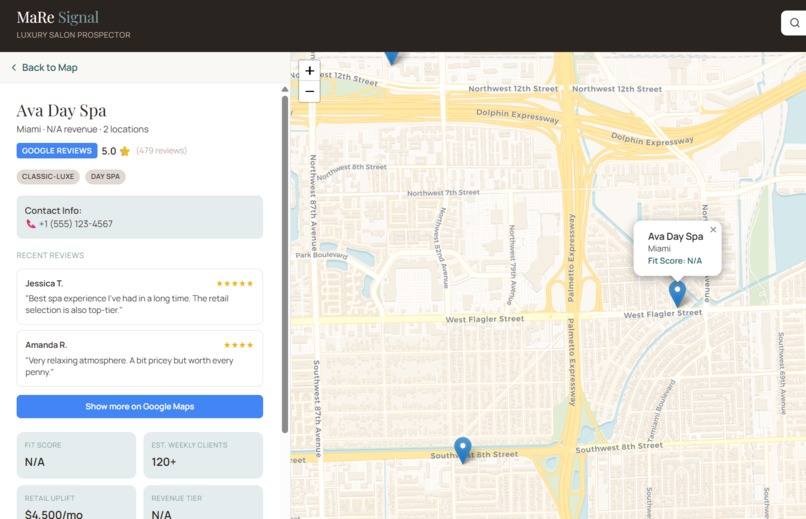806x519 pixels.
Task: Select the map pin on Southwest 8th Street
Action: 463,450
